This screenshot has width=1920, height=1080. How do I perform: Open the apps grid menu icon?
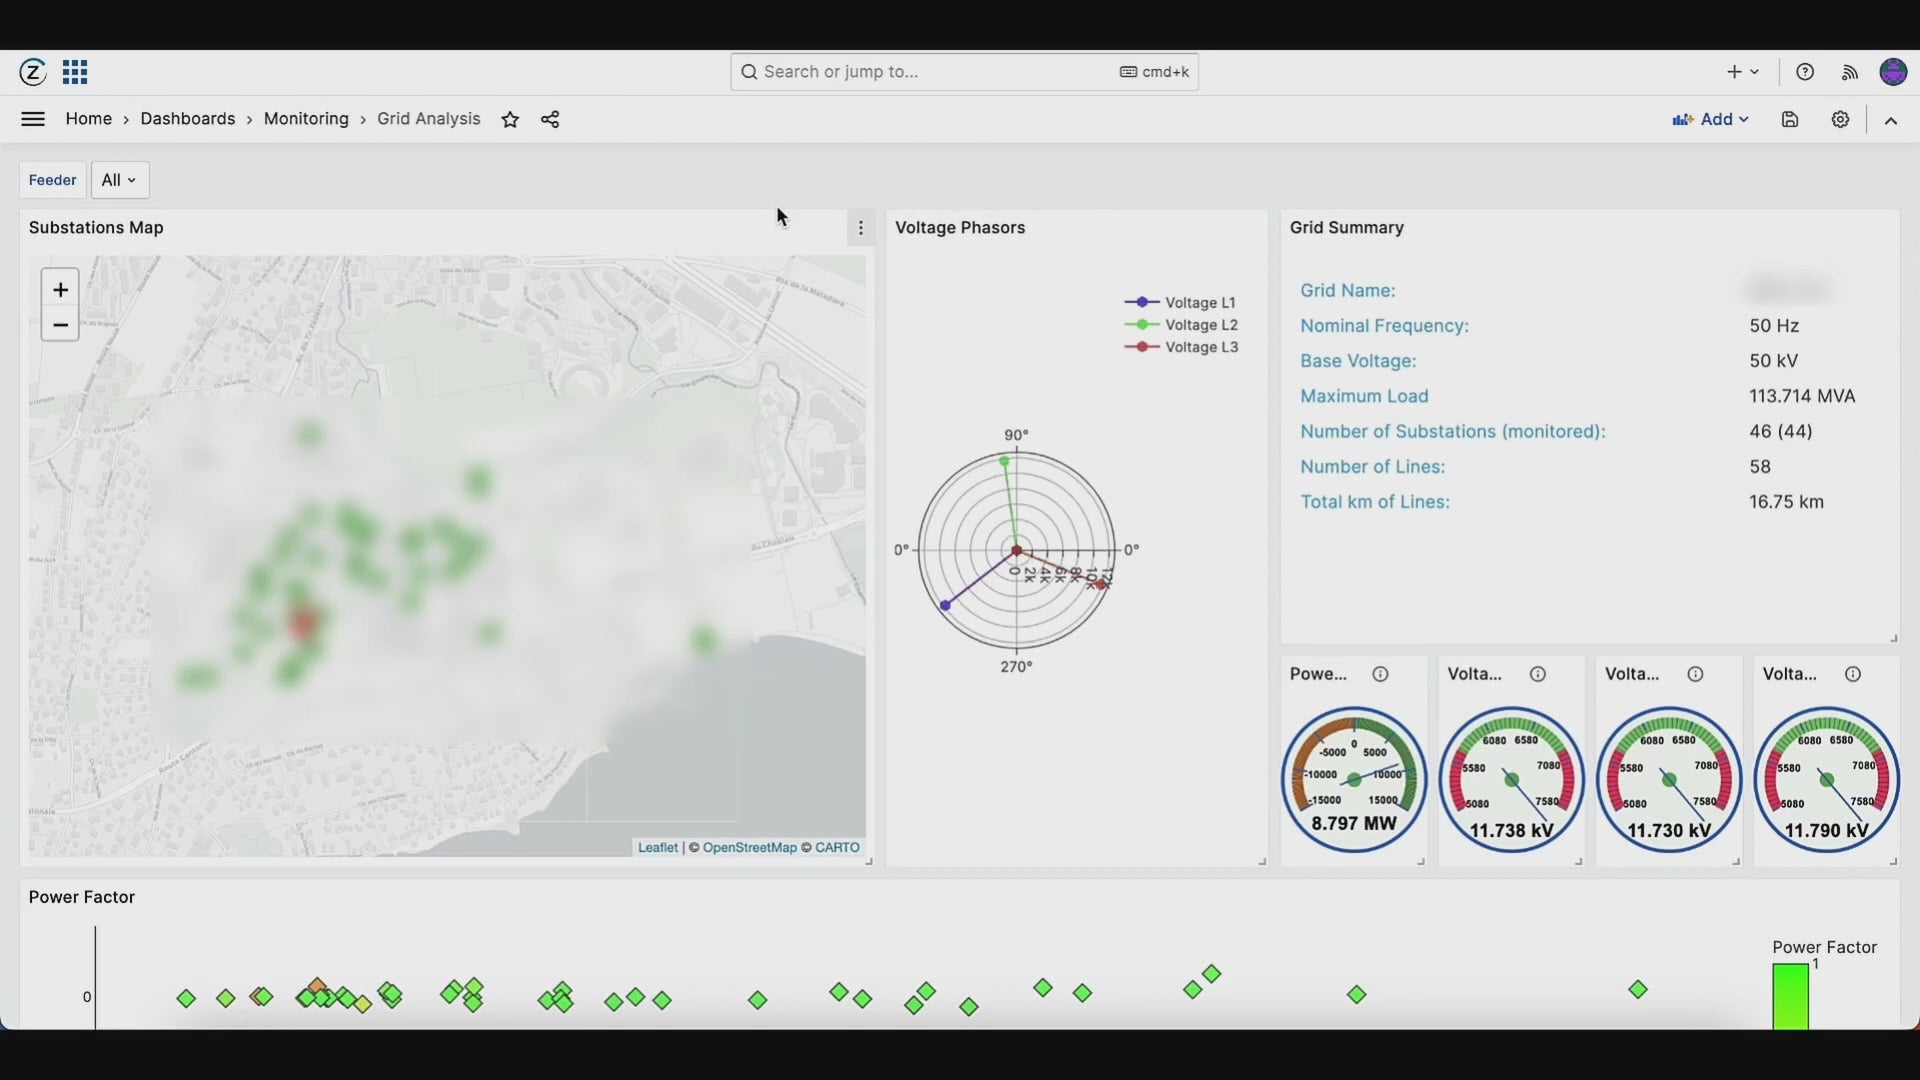click(75, 72)
